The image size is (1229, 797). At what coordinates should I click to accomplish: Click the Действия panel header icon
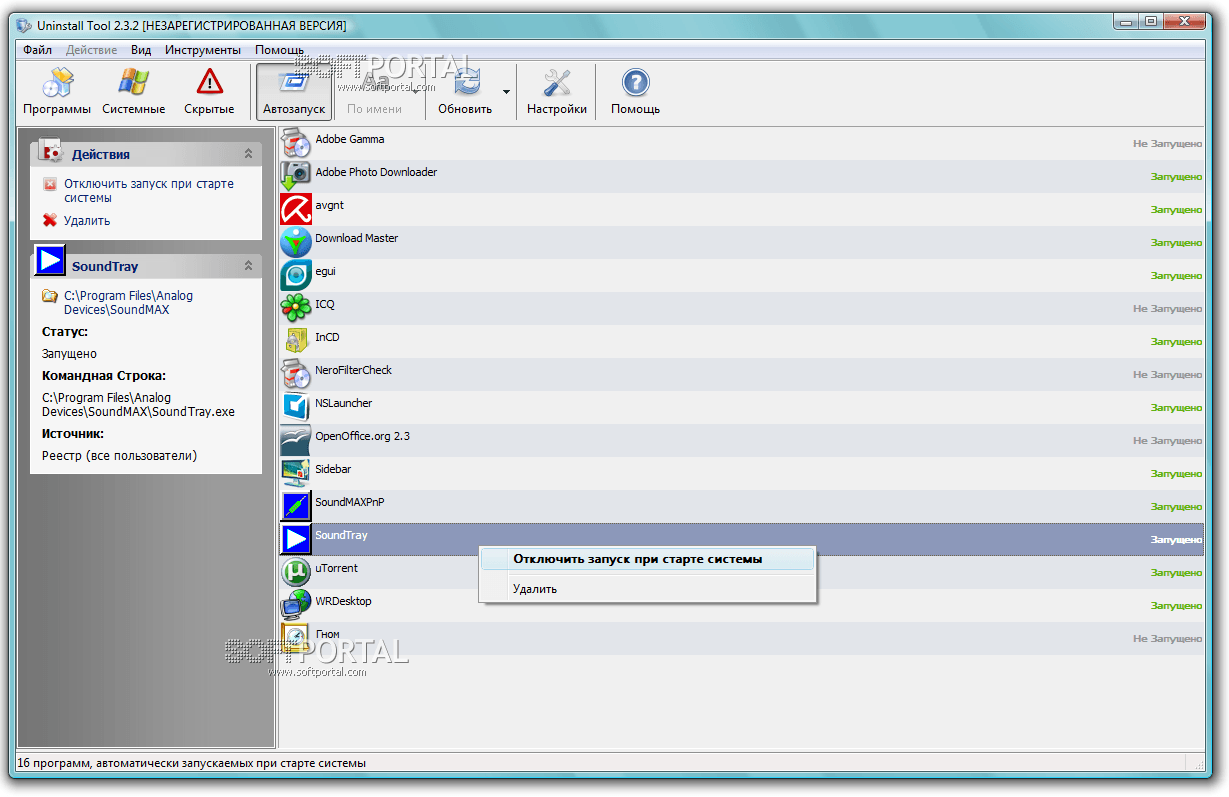pyautogui.click(x=50, y=150)
